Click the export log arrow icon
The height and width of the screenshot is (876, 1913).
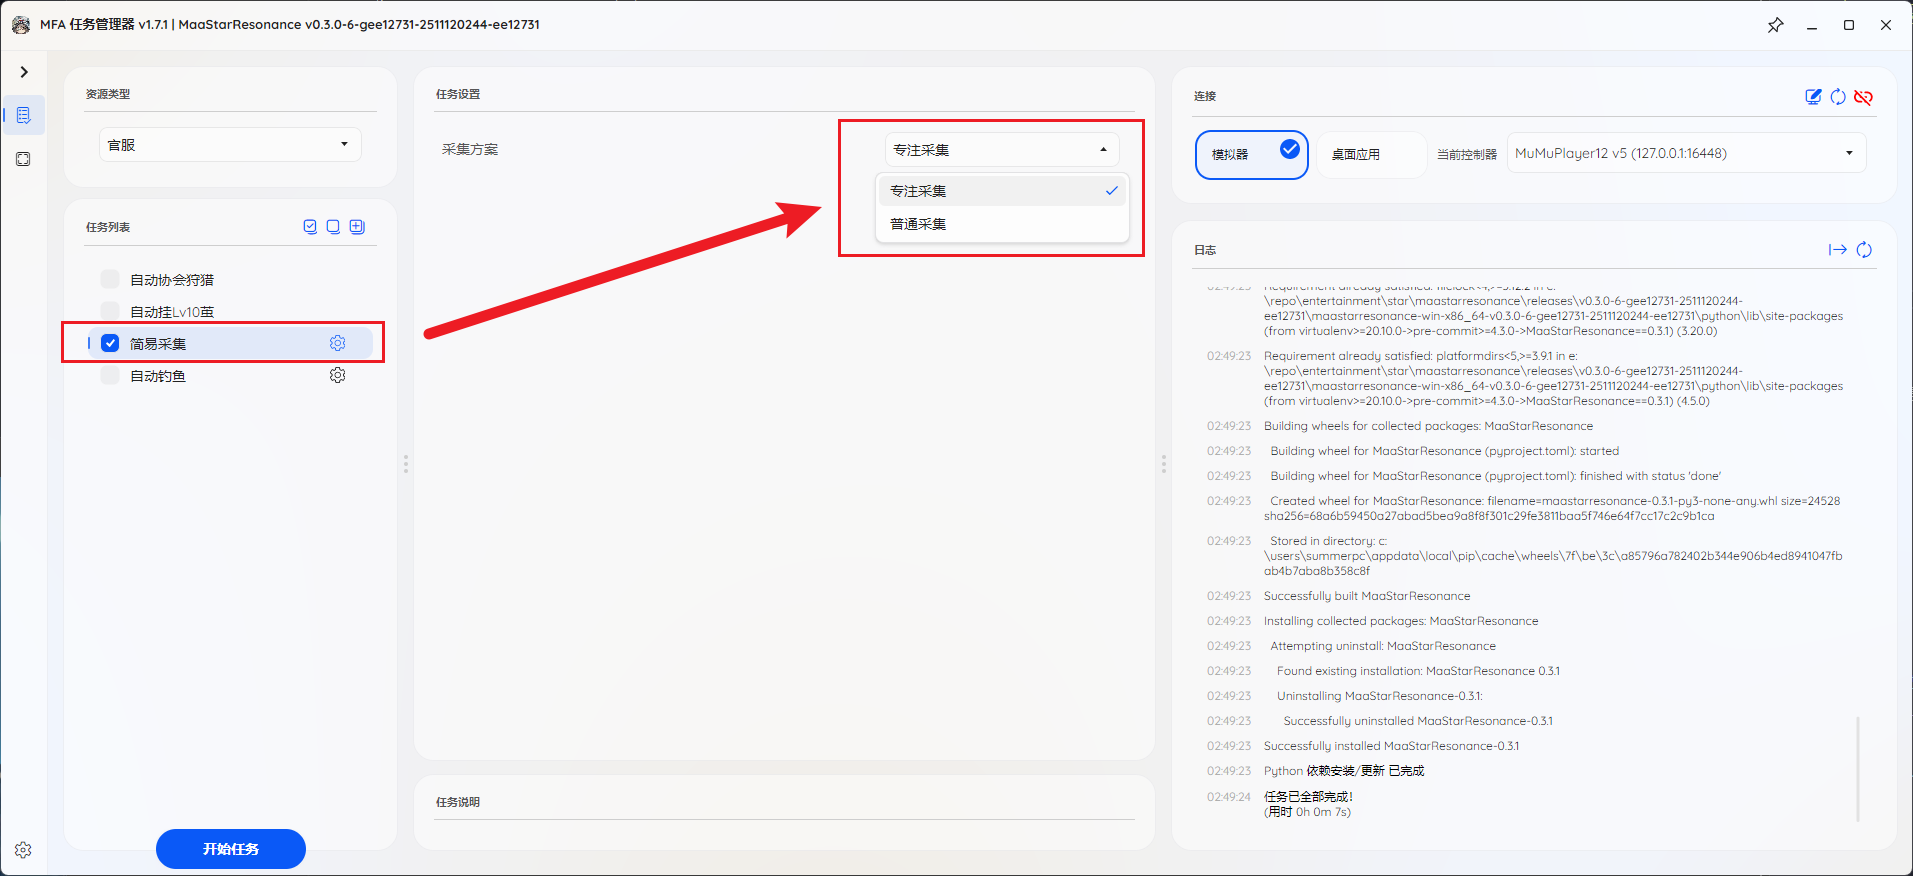[x=1837, y=250]
